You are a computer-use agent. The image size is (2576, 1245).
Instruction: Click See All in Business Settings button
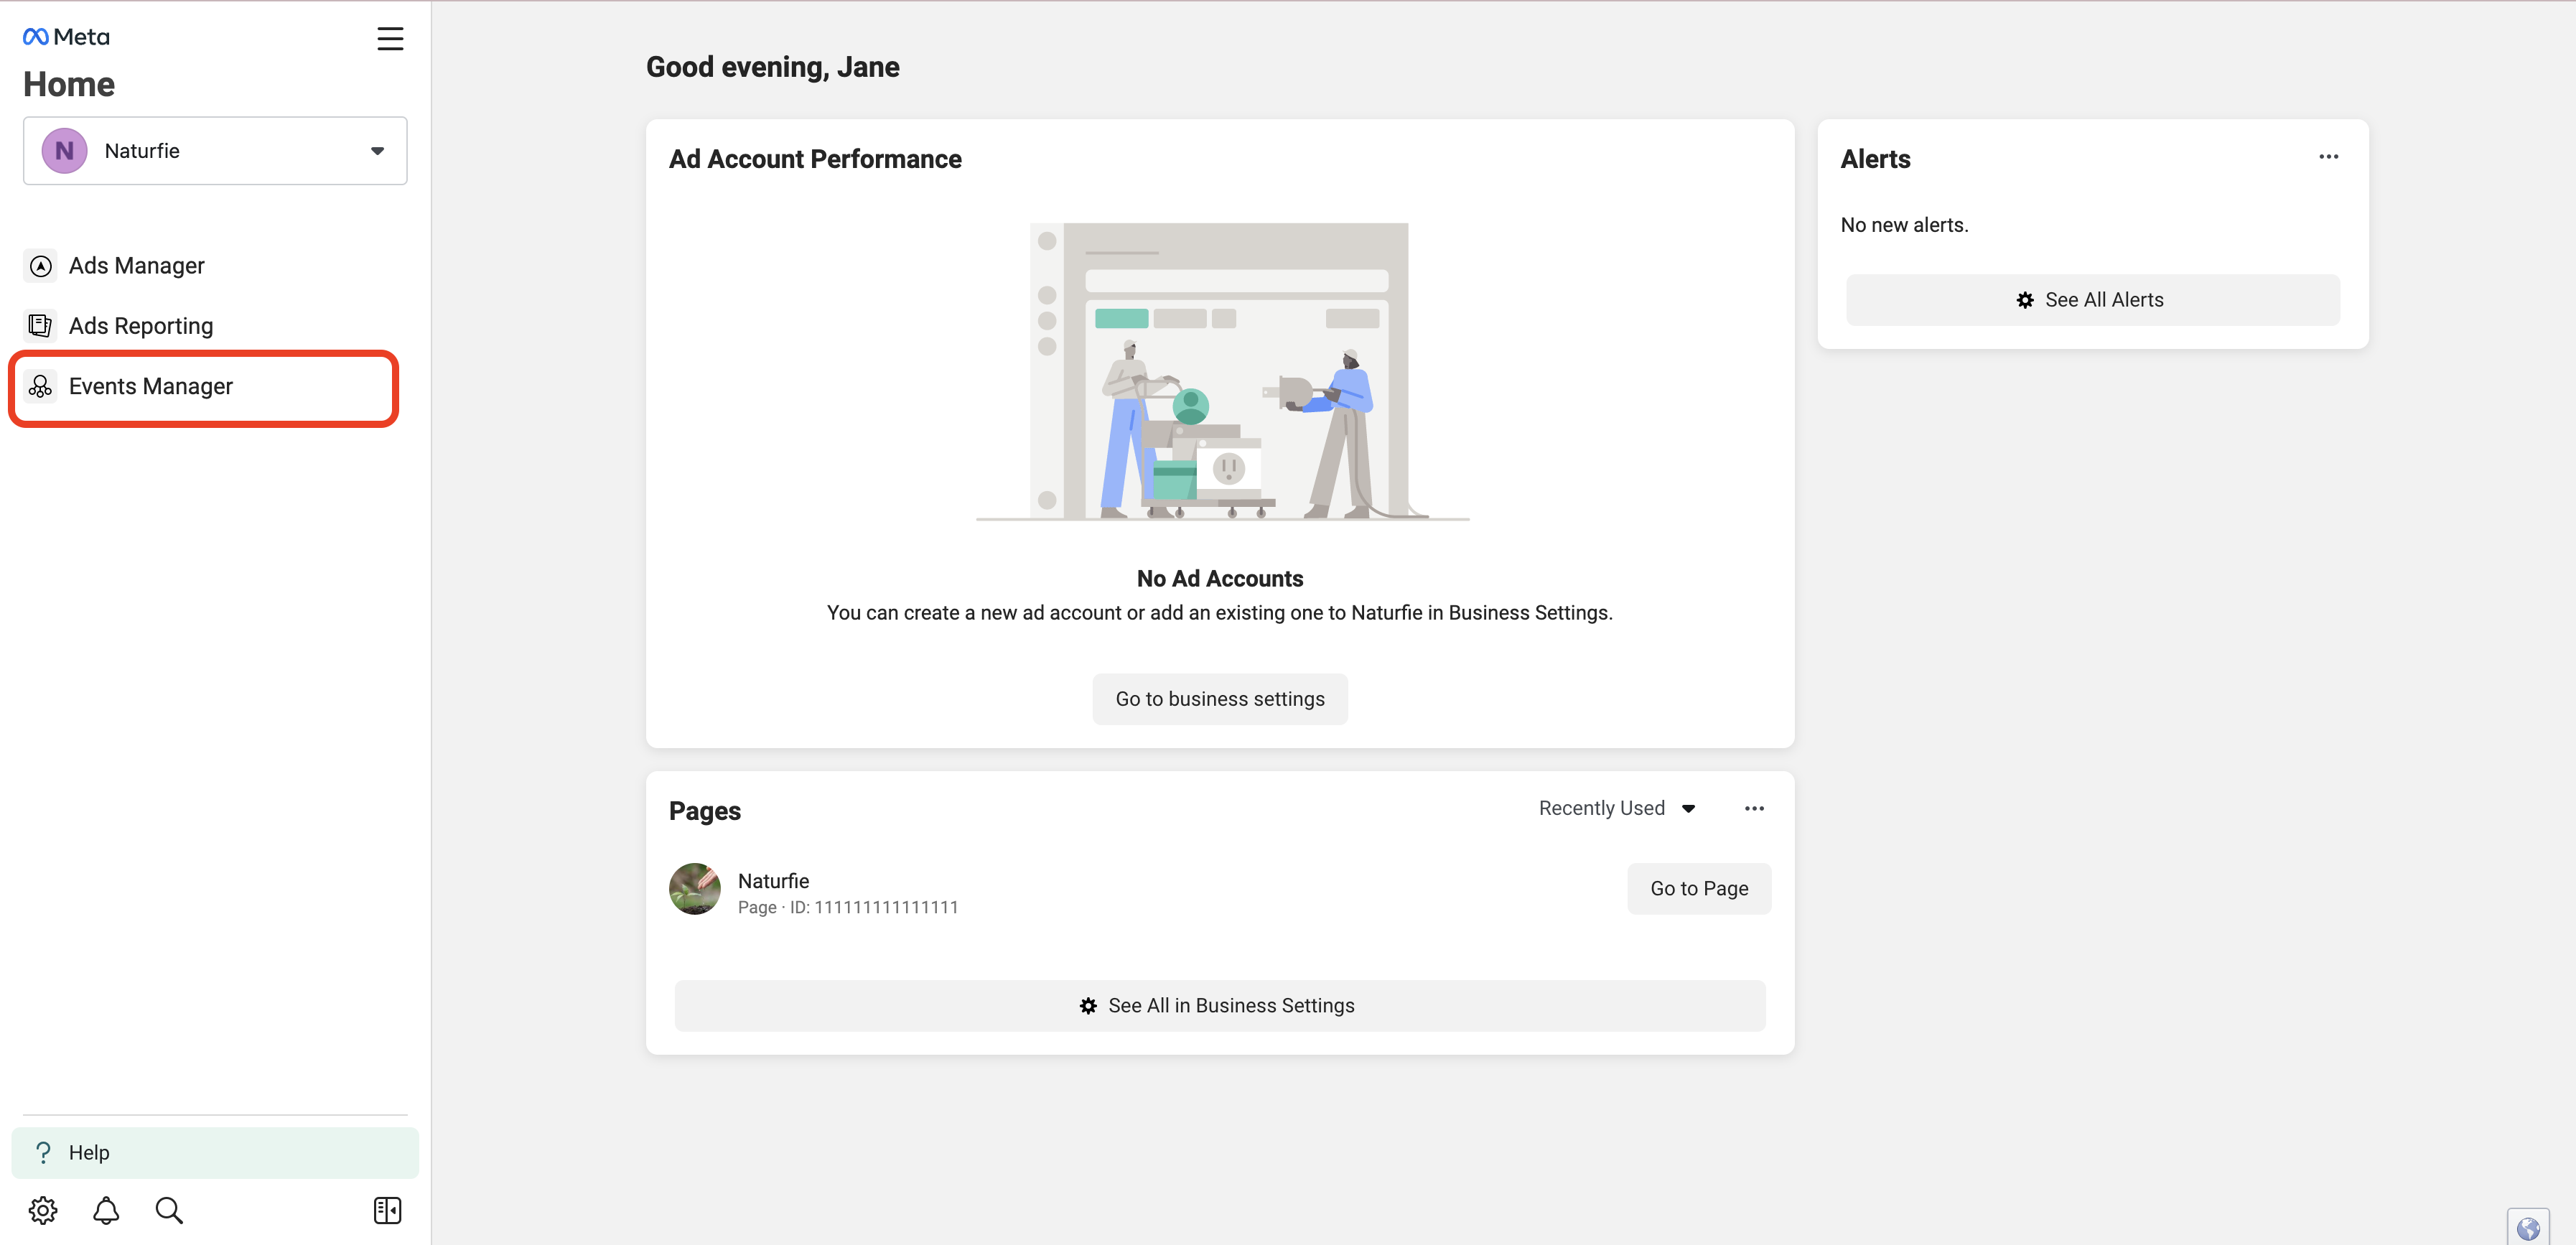pyautogui.click(x=1220, y=1006)
